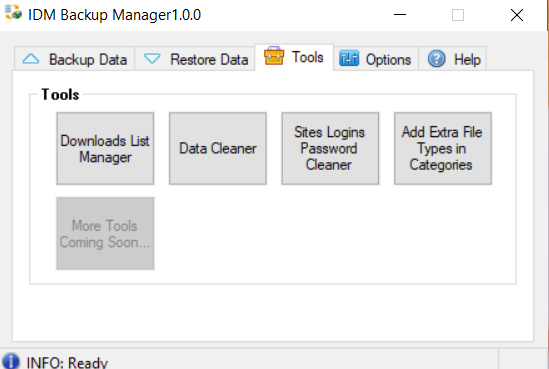
Task: Open the Help tab
Action: pyautogui.click(x=452, y=59)
